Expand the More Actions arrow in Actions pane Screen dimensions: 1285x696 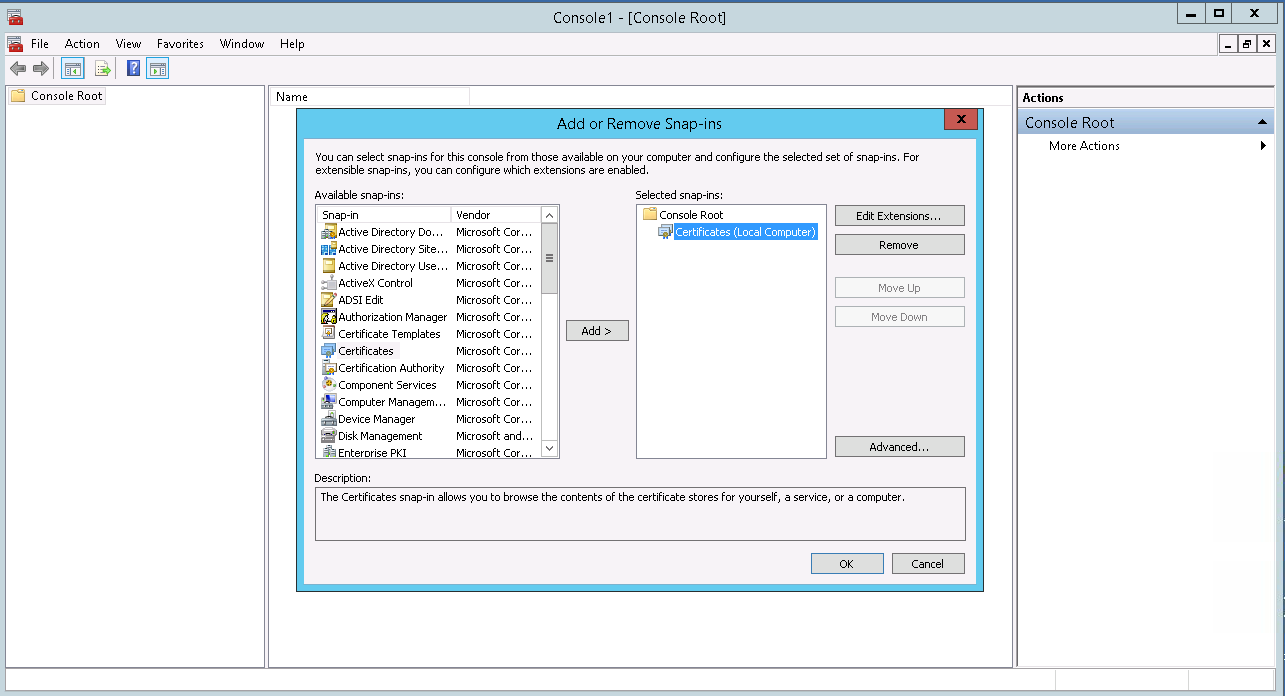tap(1264, 146)
